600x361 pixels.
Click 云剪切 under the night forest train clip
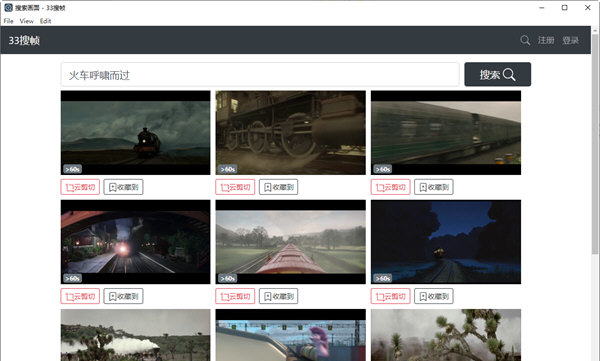click(391, 296)
